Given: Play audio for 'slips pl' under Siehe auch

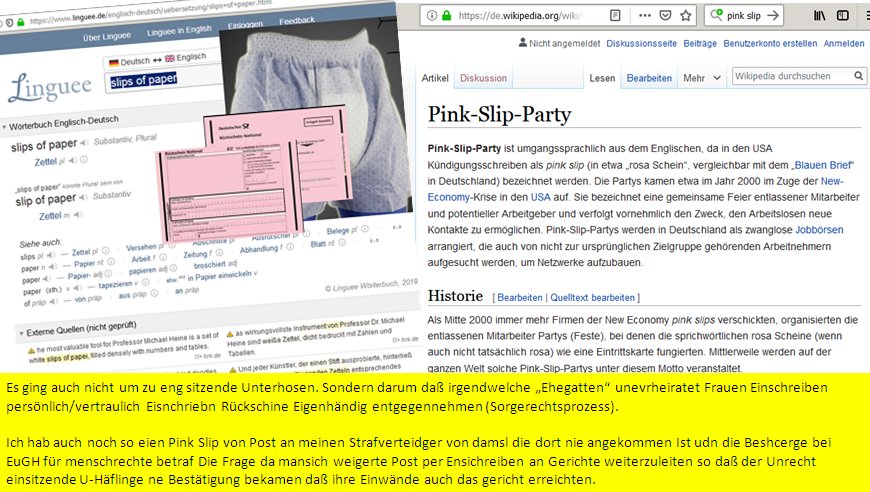Looking at the screenshot, I should pyautogui.click(x=51, y=255).
